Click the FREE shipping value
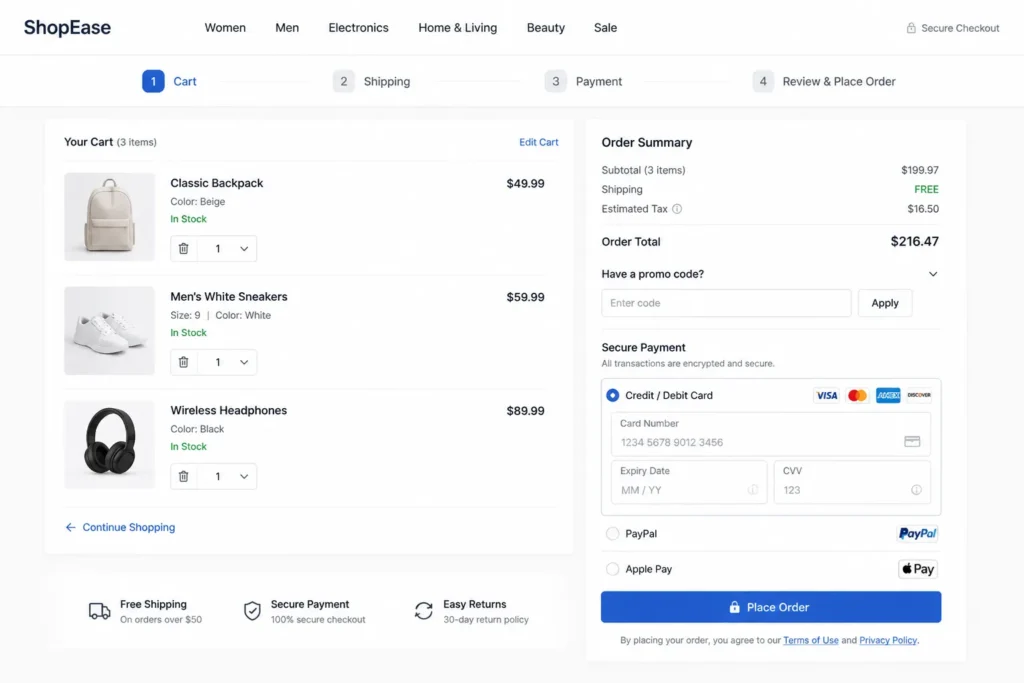Viewport: 1024px width, 683px height. [926, 189]
